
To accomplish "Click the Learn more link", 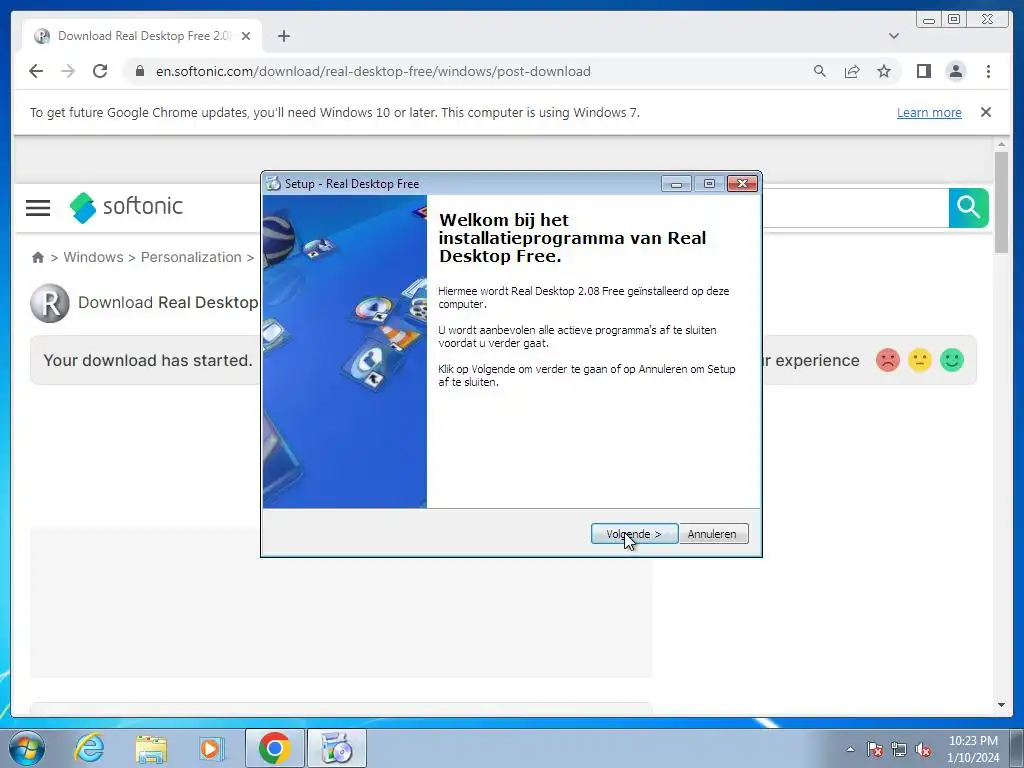I will coord(929,112).
